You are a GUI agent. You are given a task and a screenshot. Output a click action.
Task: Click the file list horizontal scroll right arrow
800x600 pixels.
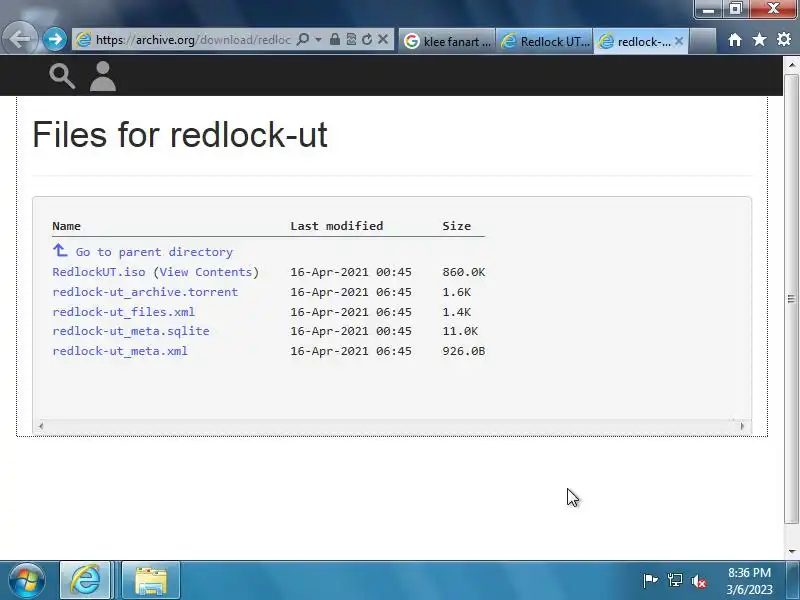[x=742, y=426]
